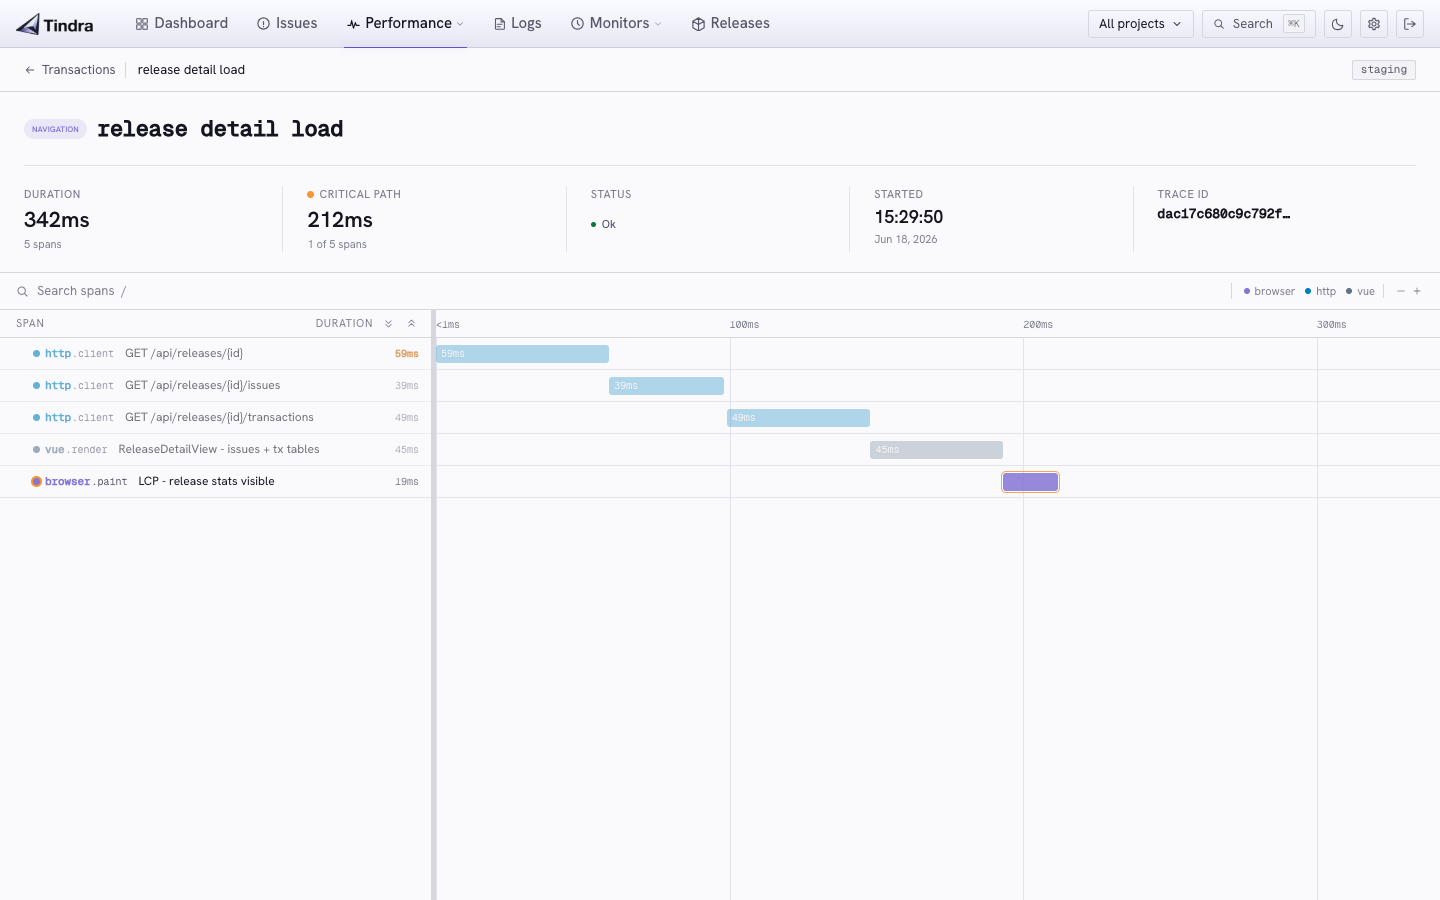Click the 49ms timeline bar
Image resolution: width=1440 pixels, height=900 pixels.
tap(798, 418)
